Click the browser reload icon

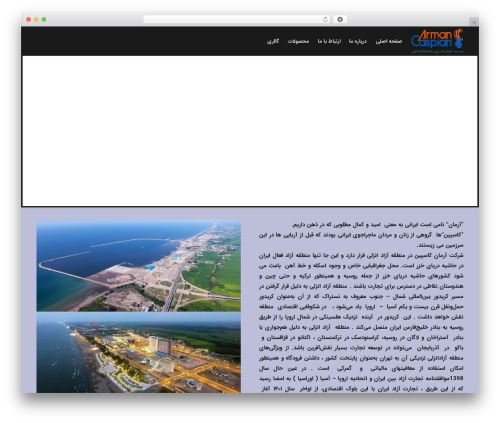[x=325, y=19]
